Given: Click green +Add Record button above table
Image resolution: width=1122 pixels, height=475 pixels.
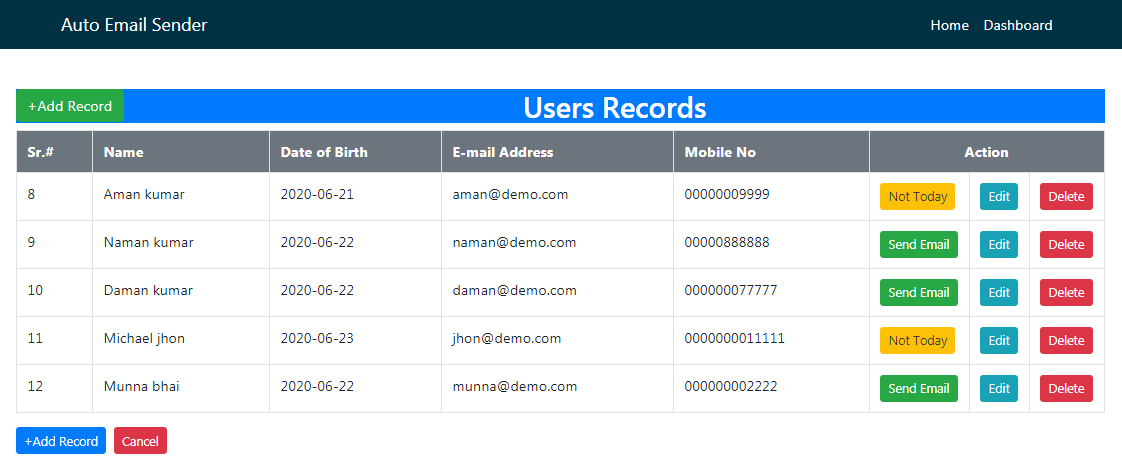Looking at the screenshot, I should [70, 106].
